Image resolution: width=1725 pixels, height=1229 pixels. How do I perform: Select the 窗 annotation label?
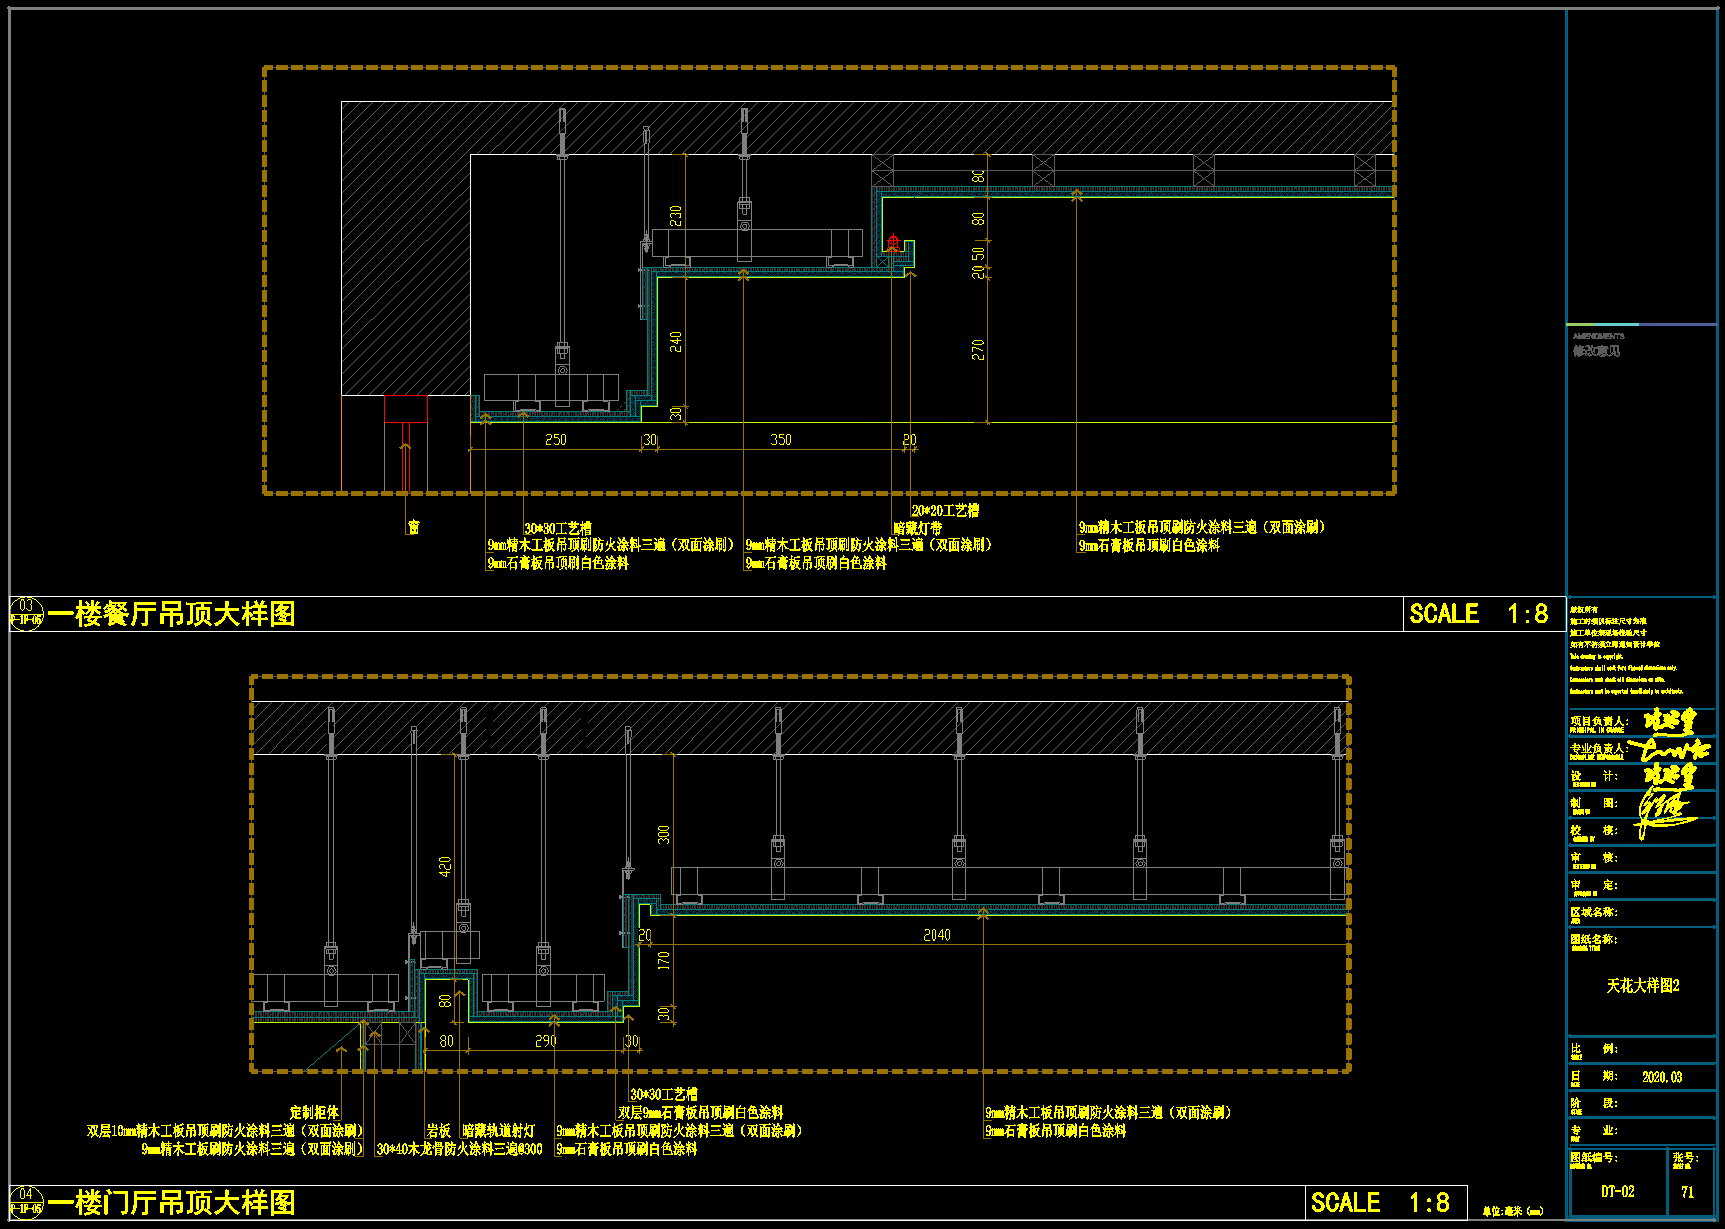(413, 527)
